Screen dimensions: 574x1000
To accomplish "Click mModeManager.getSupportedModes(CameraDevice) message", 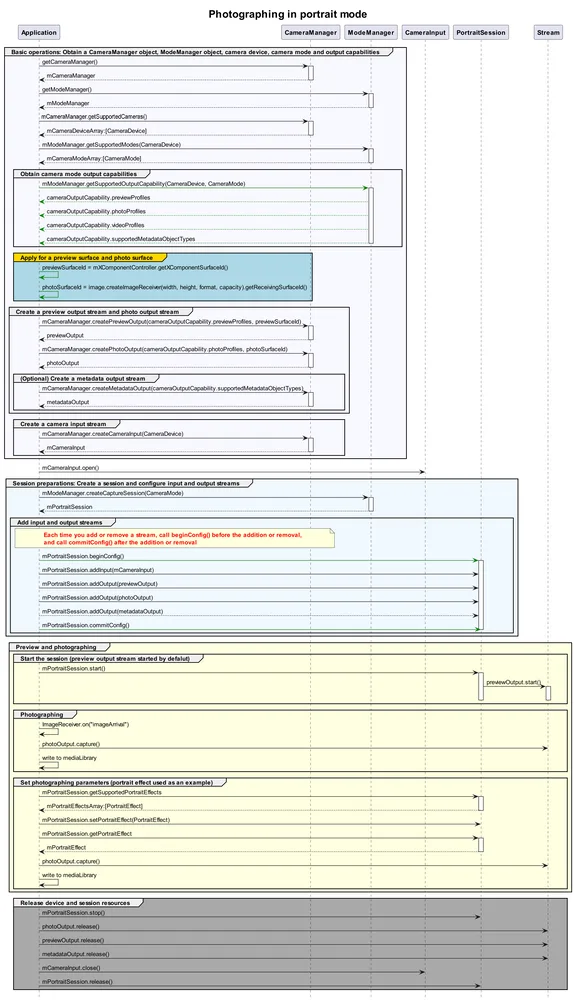I will pyautogui.click(x=112, y=145).
